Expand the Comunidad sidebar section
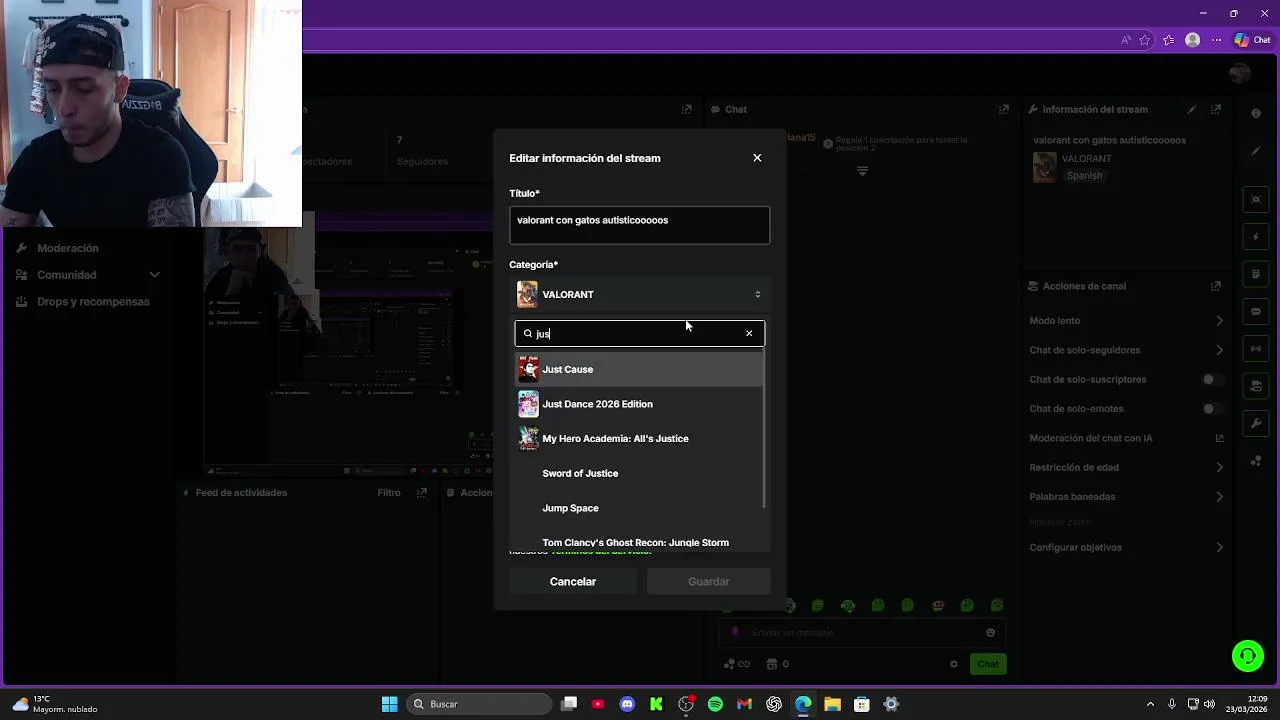Screen dimensions: 1280x720 click(x=88, y=275)
